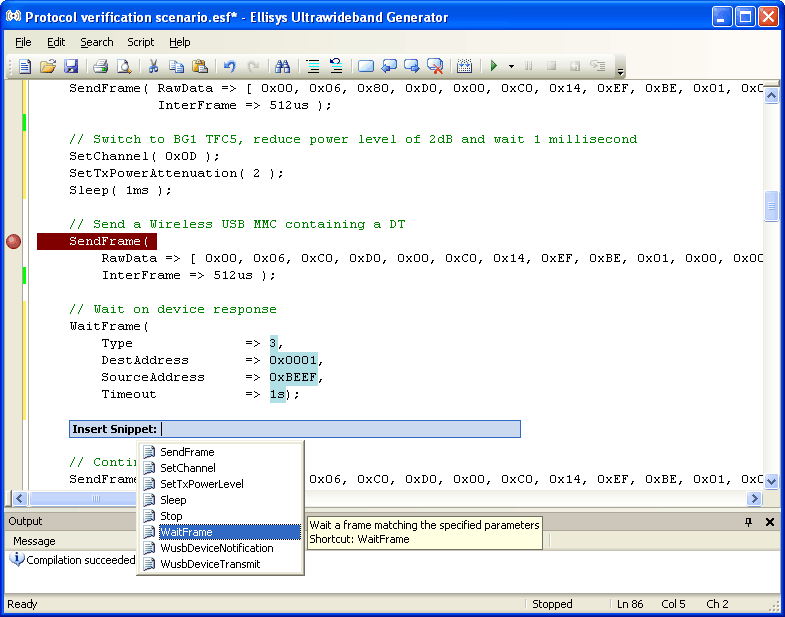Pin the Output panel with pushpin
The image size is (785, 617).
[749, 522]
